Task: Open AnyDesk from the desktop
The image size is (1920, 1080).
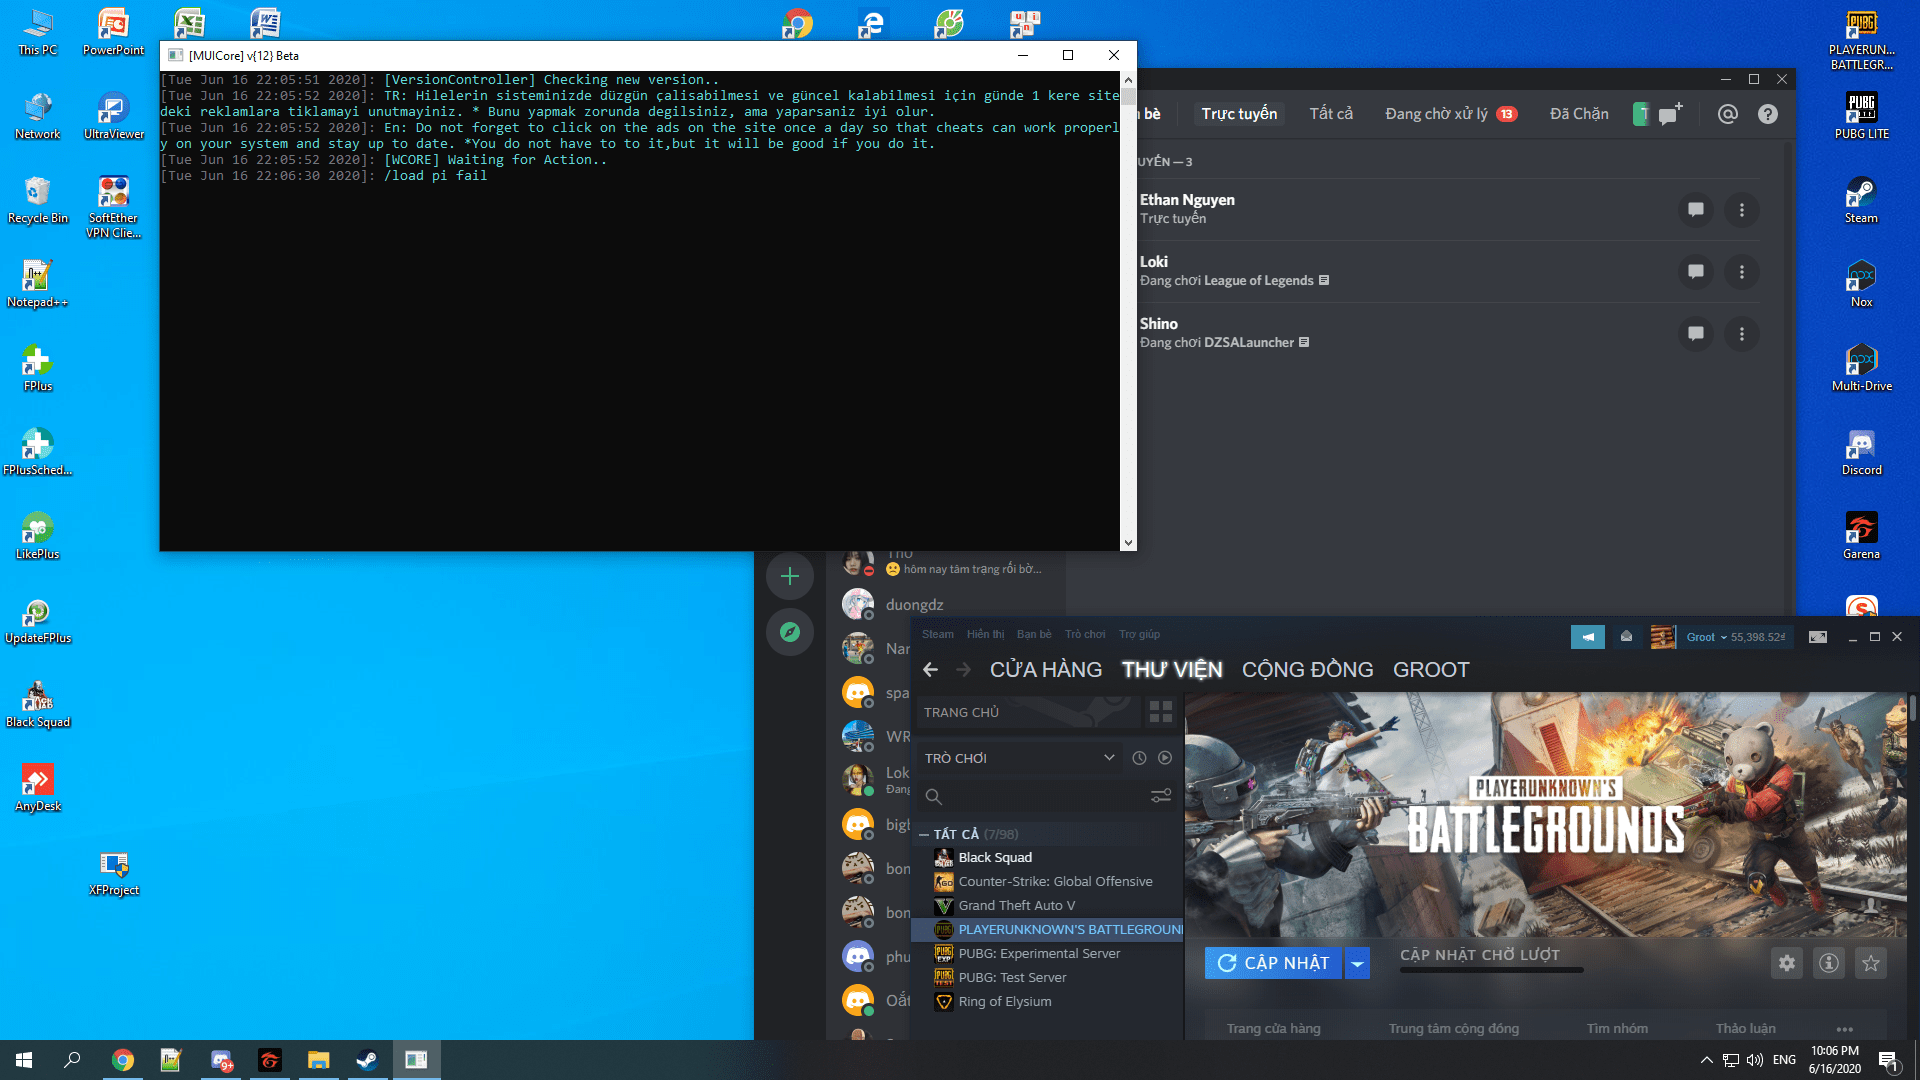Action: [38, 788]
